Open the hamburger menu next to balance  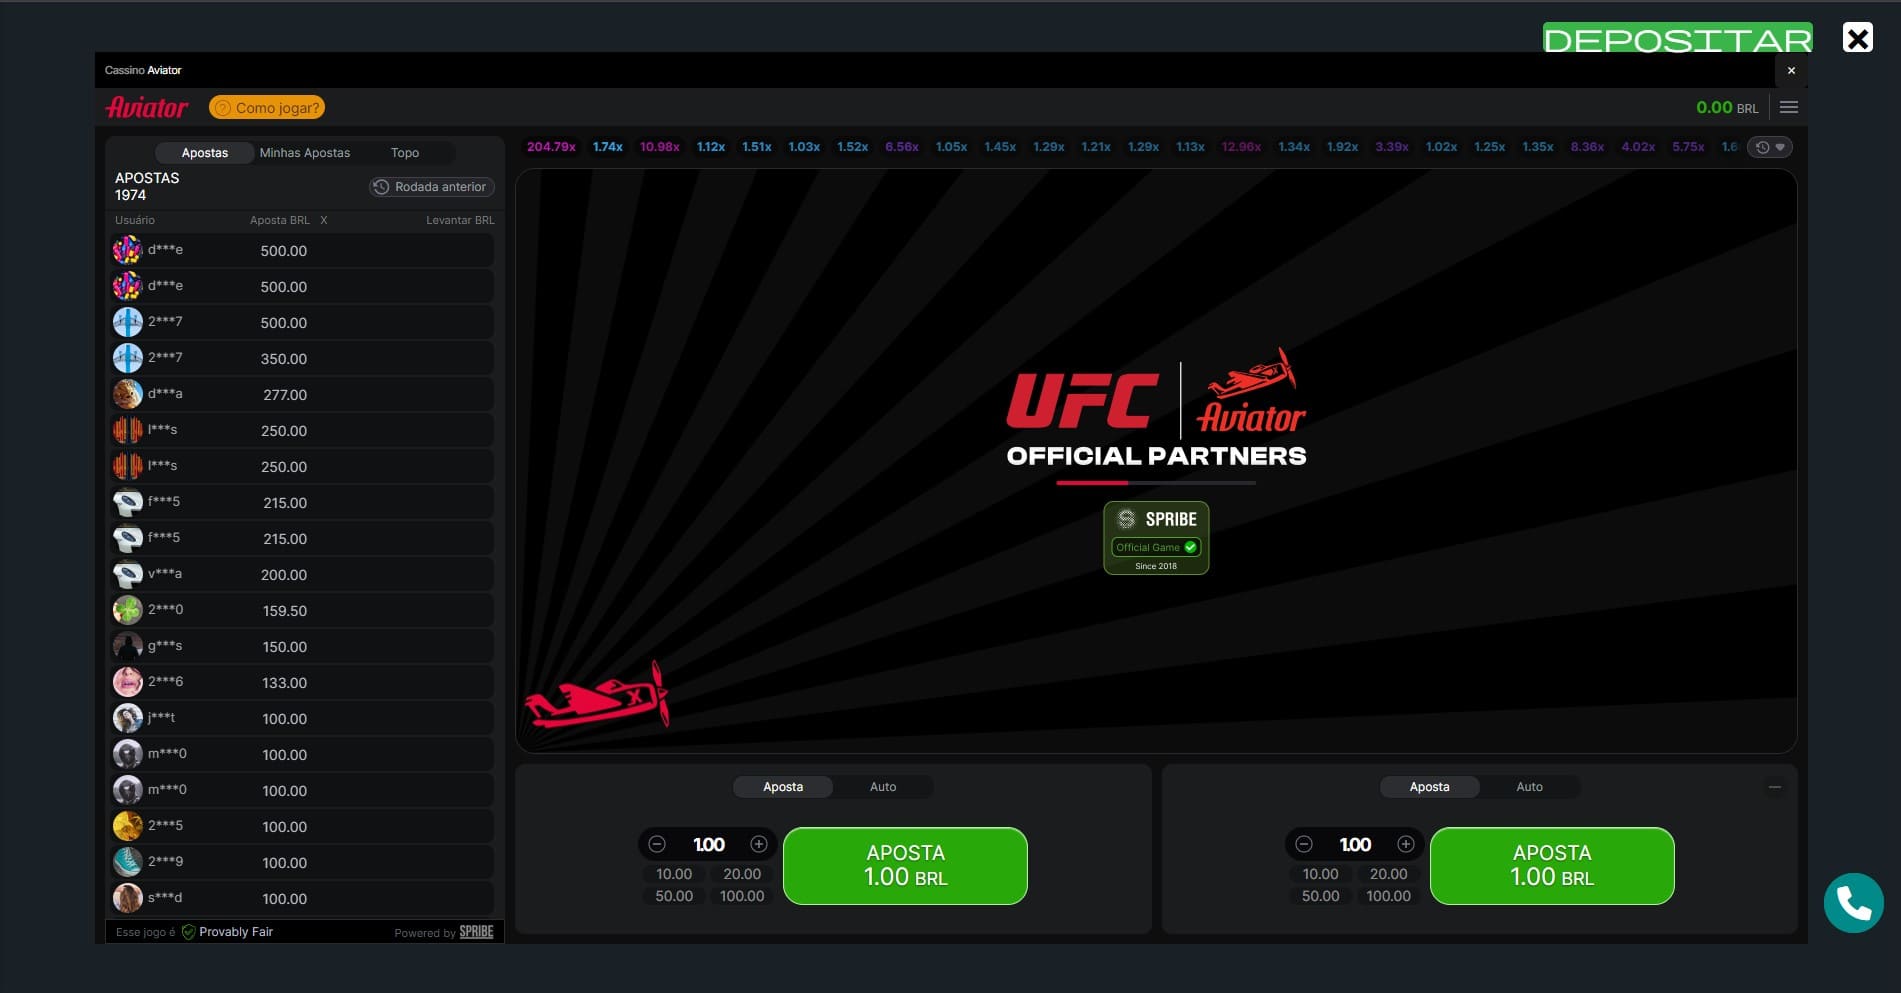click(x=1789, y=107)
